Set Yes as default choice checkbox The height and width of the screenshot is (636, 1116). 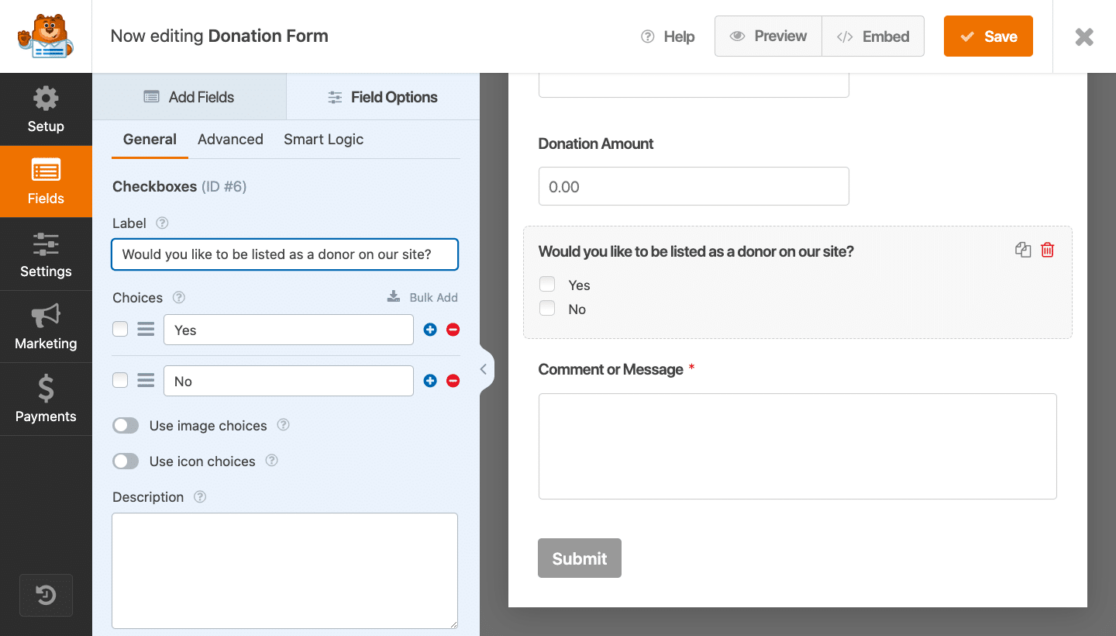(120, 329)
